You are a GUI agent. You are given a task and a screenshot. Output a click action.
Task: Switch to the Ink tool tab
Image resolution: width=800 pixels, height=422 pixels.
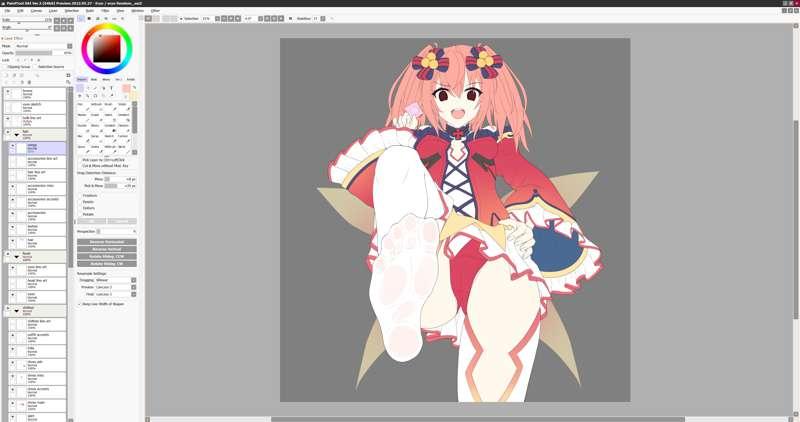[x=118, y=80]
